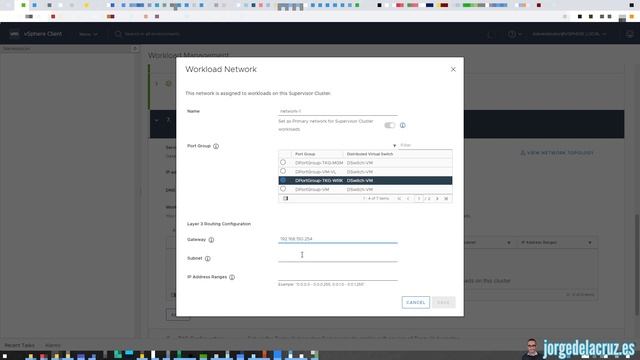Screen dimensions: 640x360
Task: Select the DPortGroup-VM radio button
Action: click(x=283, y=189)
